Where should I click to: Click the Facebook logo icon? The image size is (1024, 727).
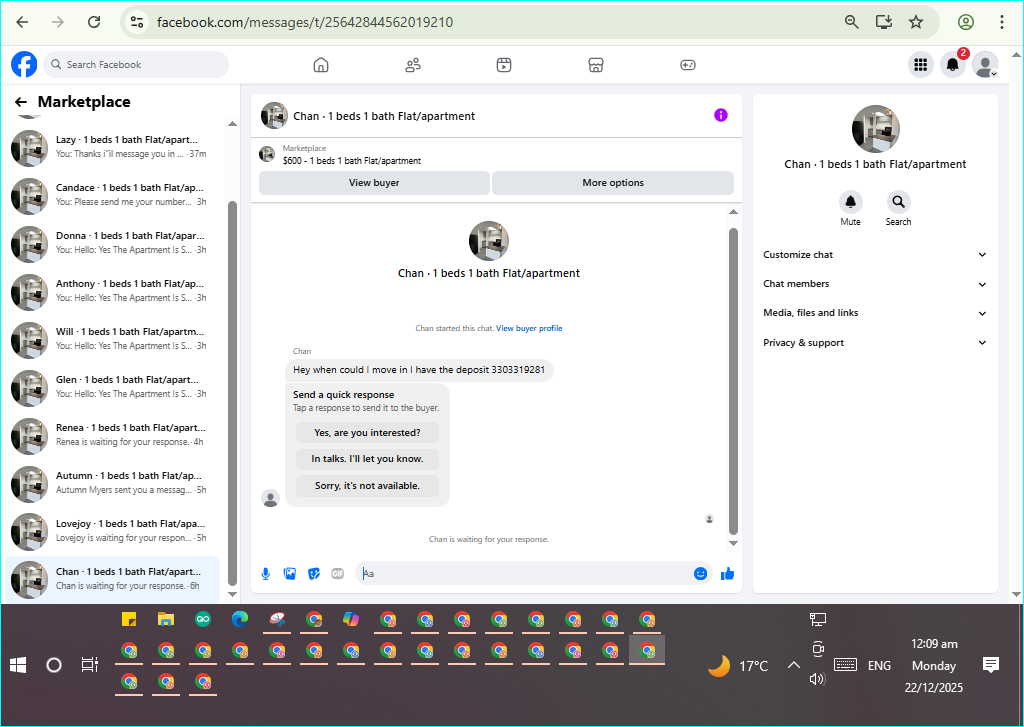coord(24,65)
